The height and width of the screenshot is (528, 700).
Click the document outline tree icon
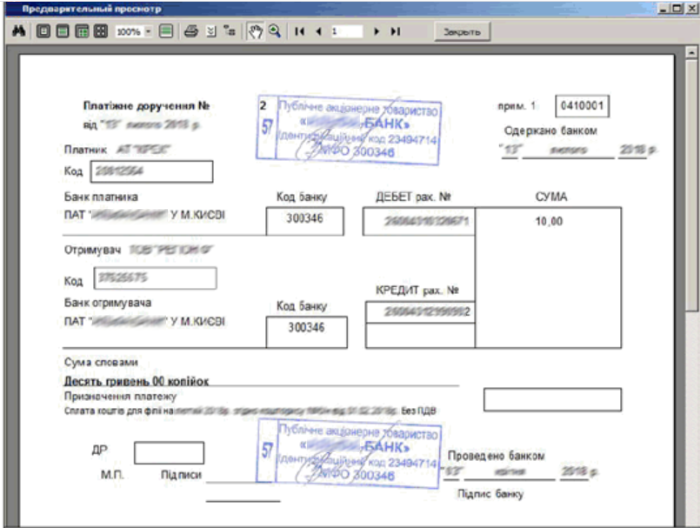click(230, 31)
